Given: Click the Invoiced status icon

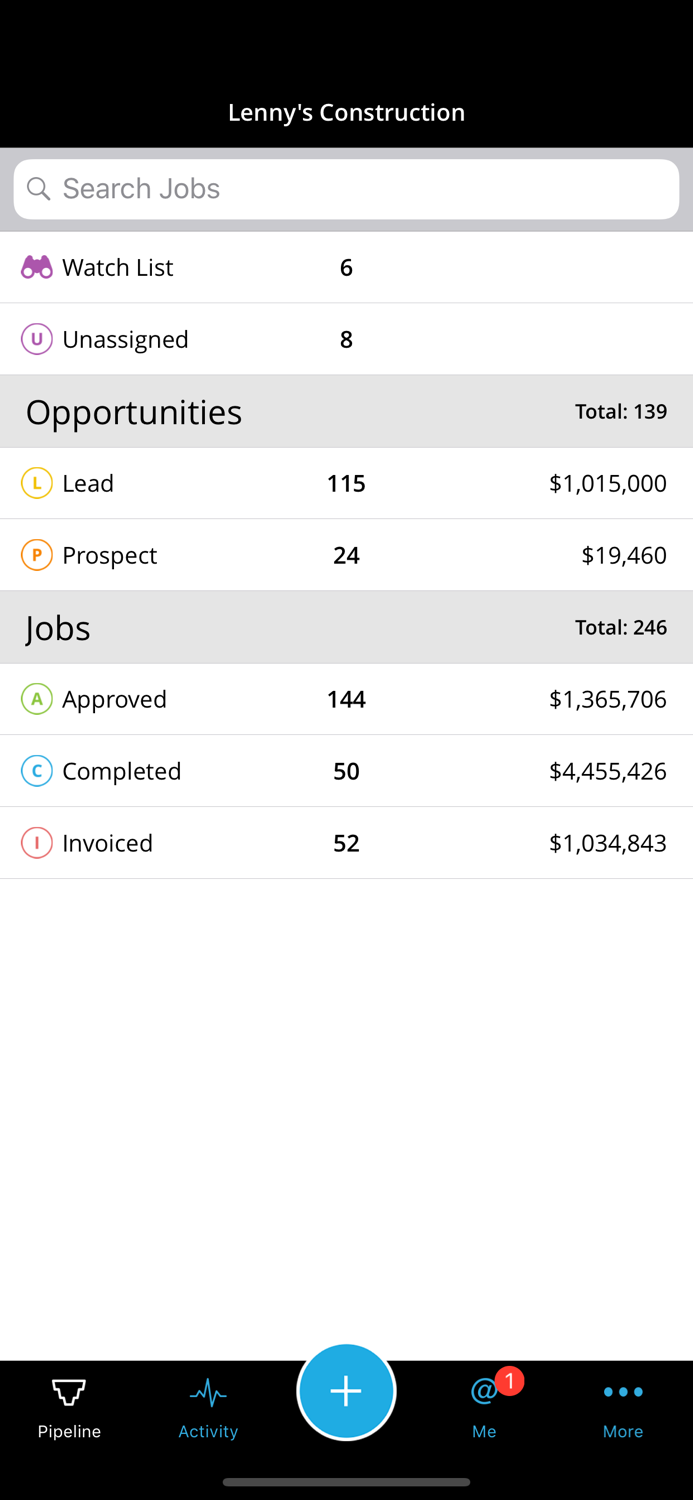Looking at the screenshot, I should [36, 843].
